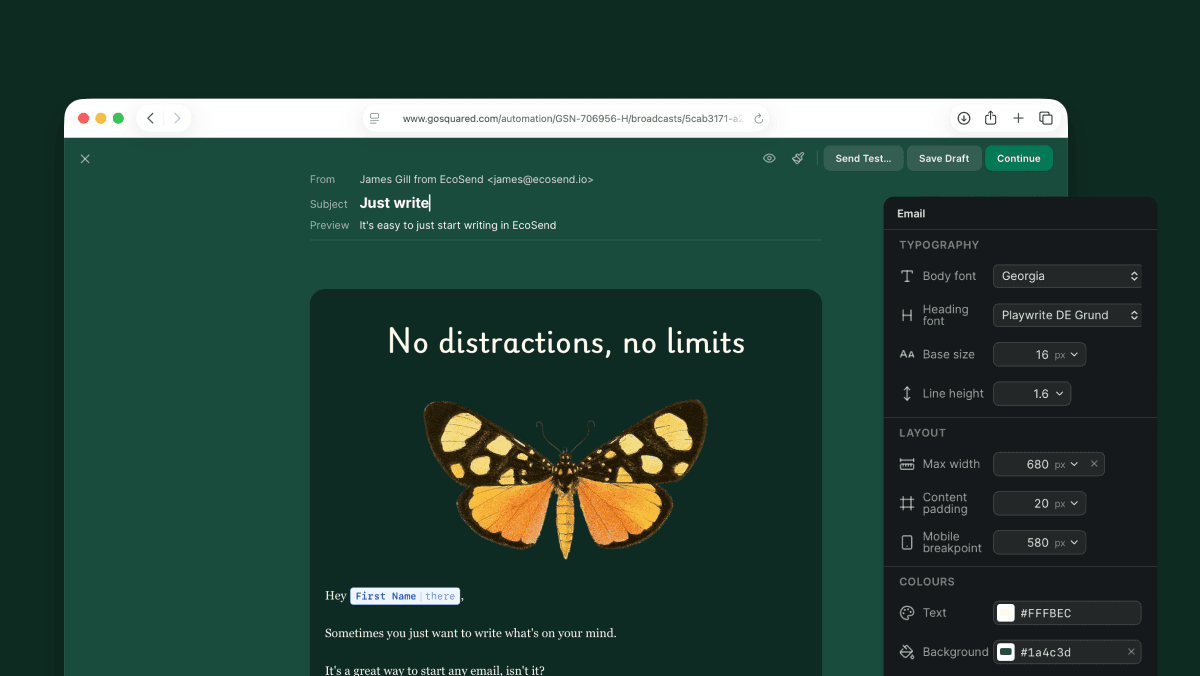Click the Text colour palette icon
The height and width of the screenshot is (676, 1200).
point(907,613)
